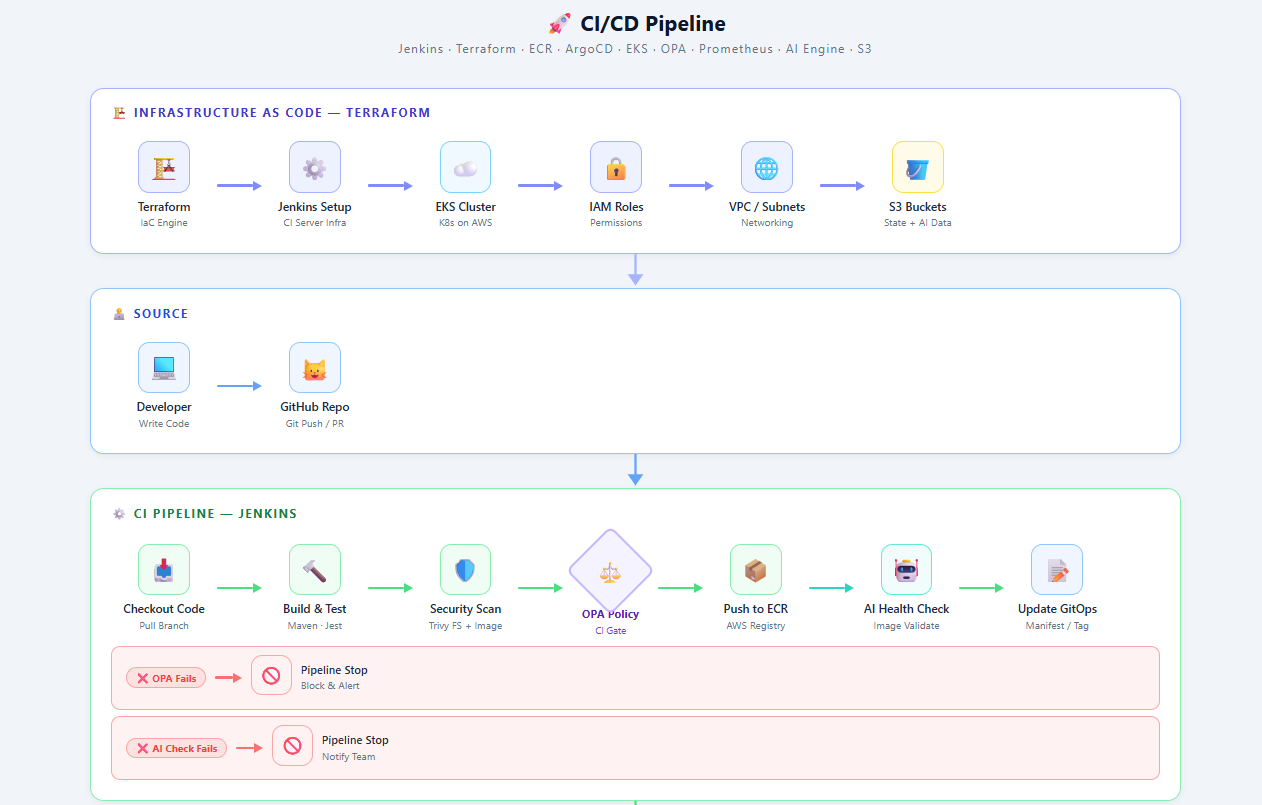Click the OPA Policy label
This screenshot has height=805, width=1262.
pos(611,614)
